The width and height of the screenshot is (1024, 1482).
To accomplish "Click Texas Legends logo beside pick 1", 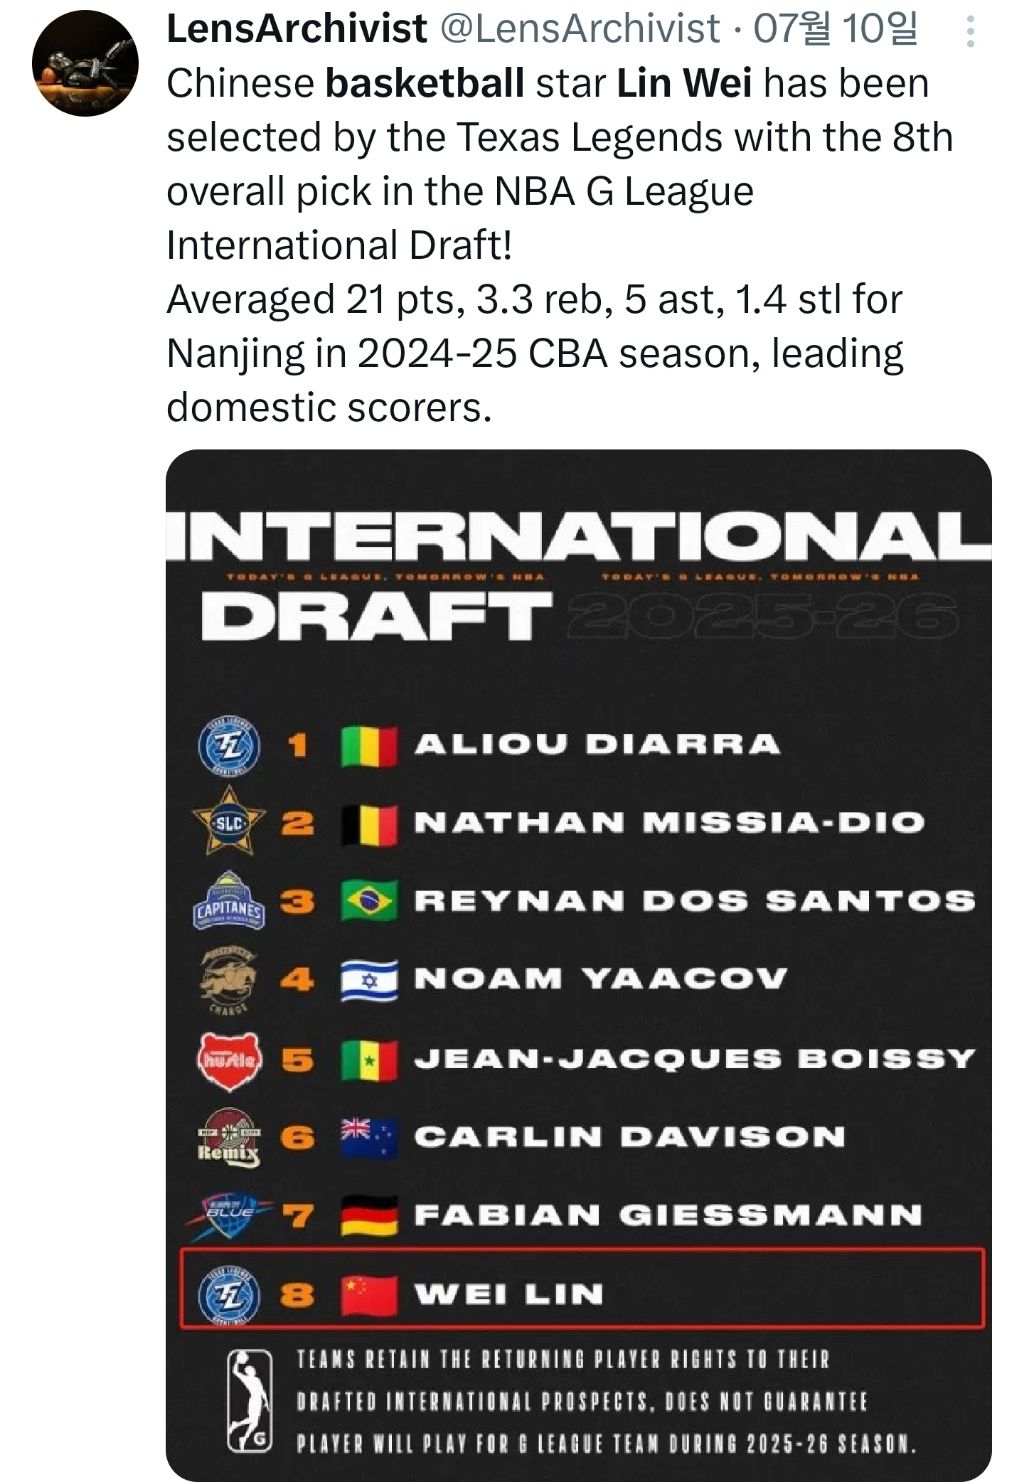I will (229, 746).
